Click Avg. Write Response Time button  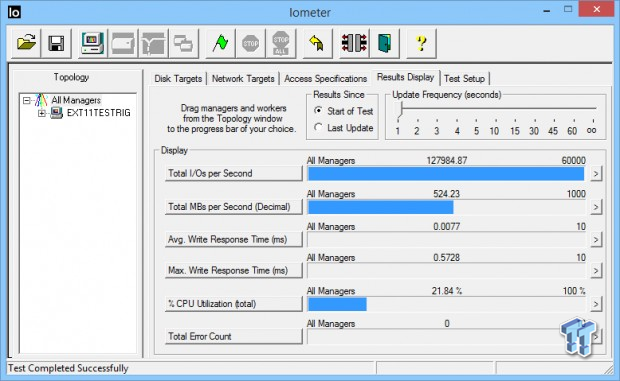click(234, 240)
